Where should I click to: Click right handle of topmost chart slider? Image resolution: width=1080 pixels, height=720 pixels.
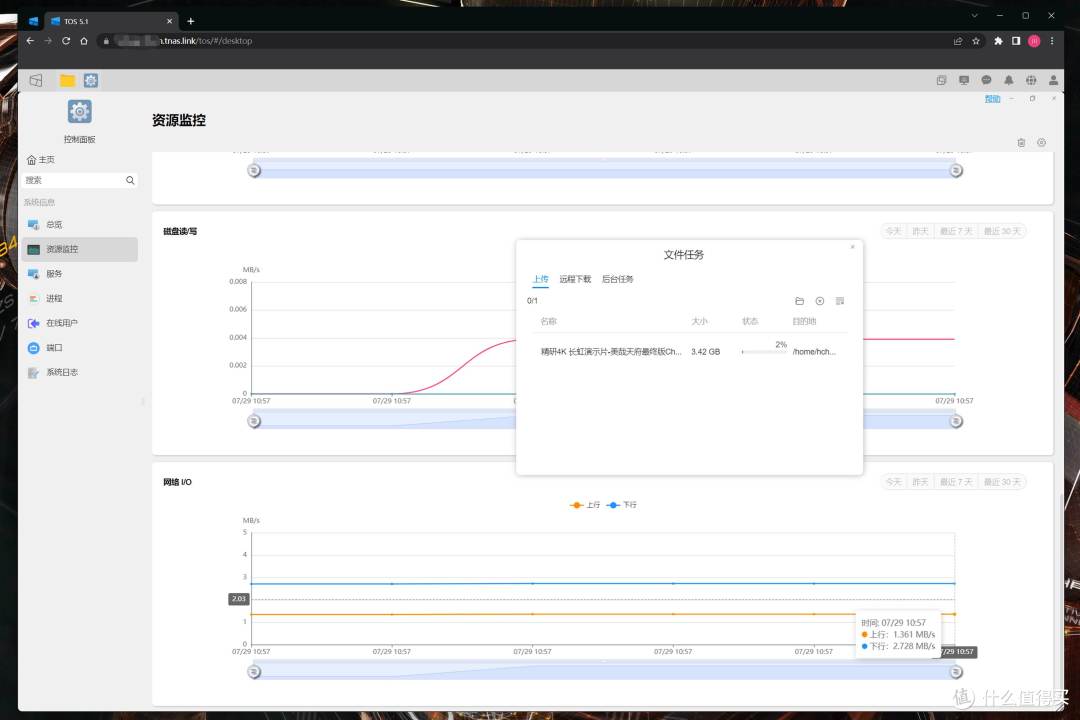[956, 170]
